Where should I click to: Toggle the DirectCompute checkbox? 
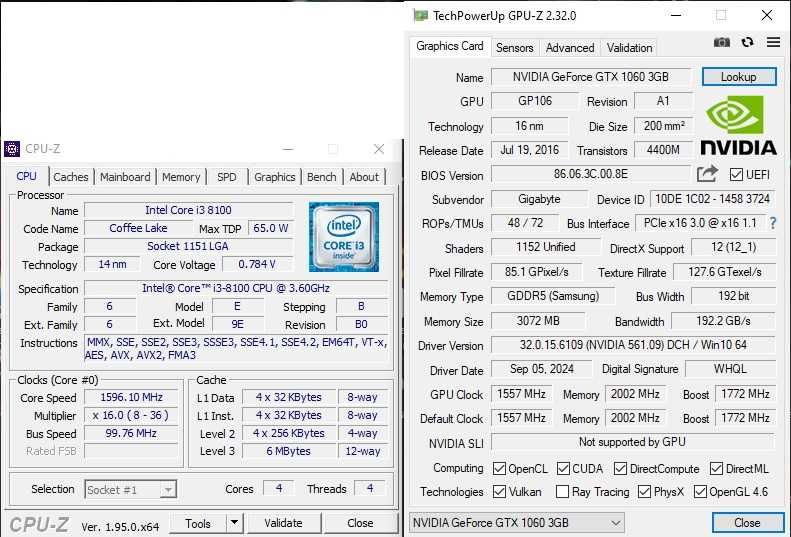click(x=620, y=469)
